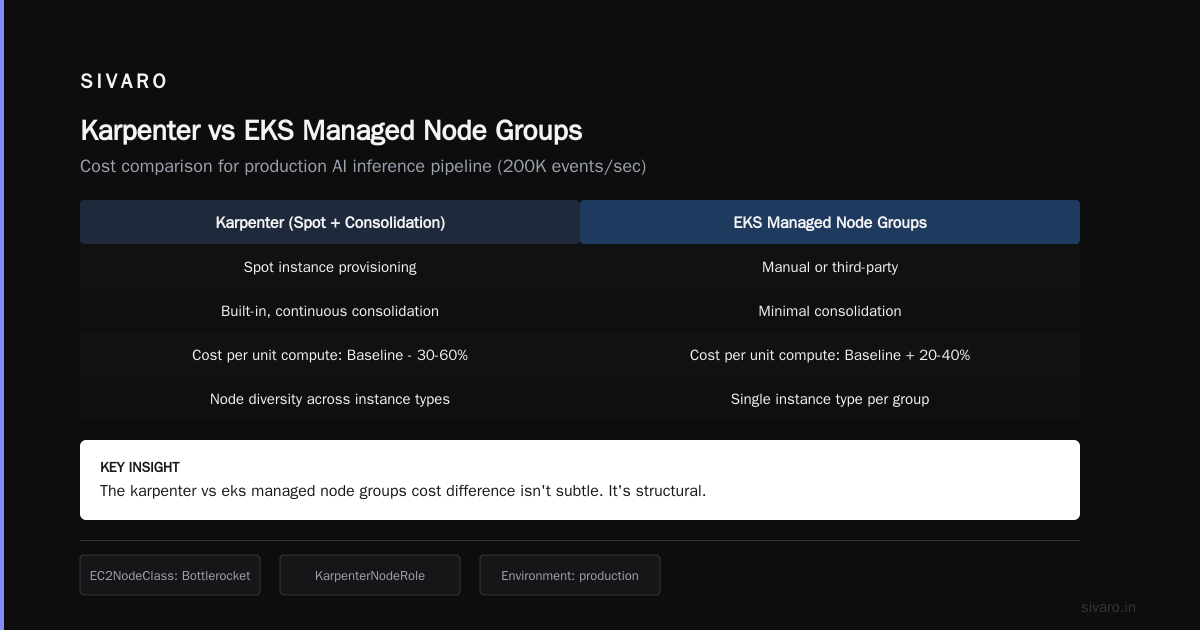Select the EKS Managed Node Groups column header
Viewport: 1200px width, 630px height.
pyautogui.click(x=830, y=222)
